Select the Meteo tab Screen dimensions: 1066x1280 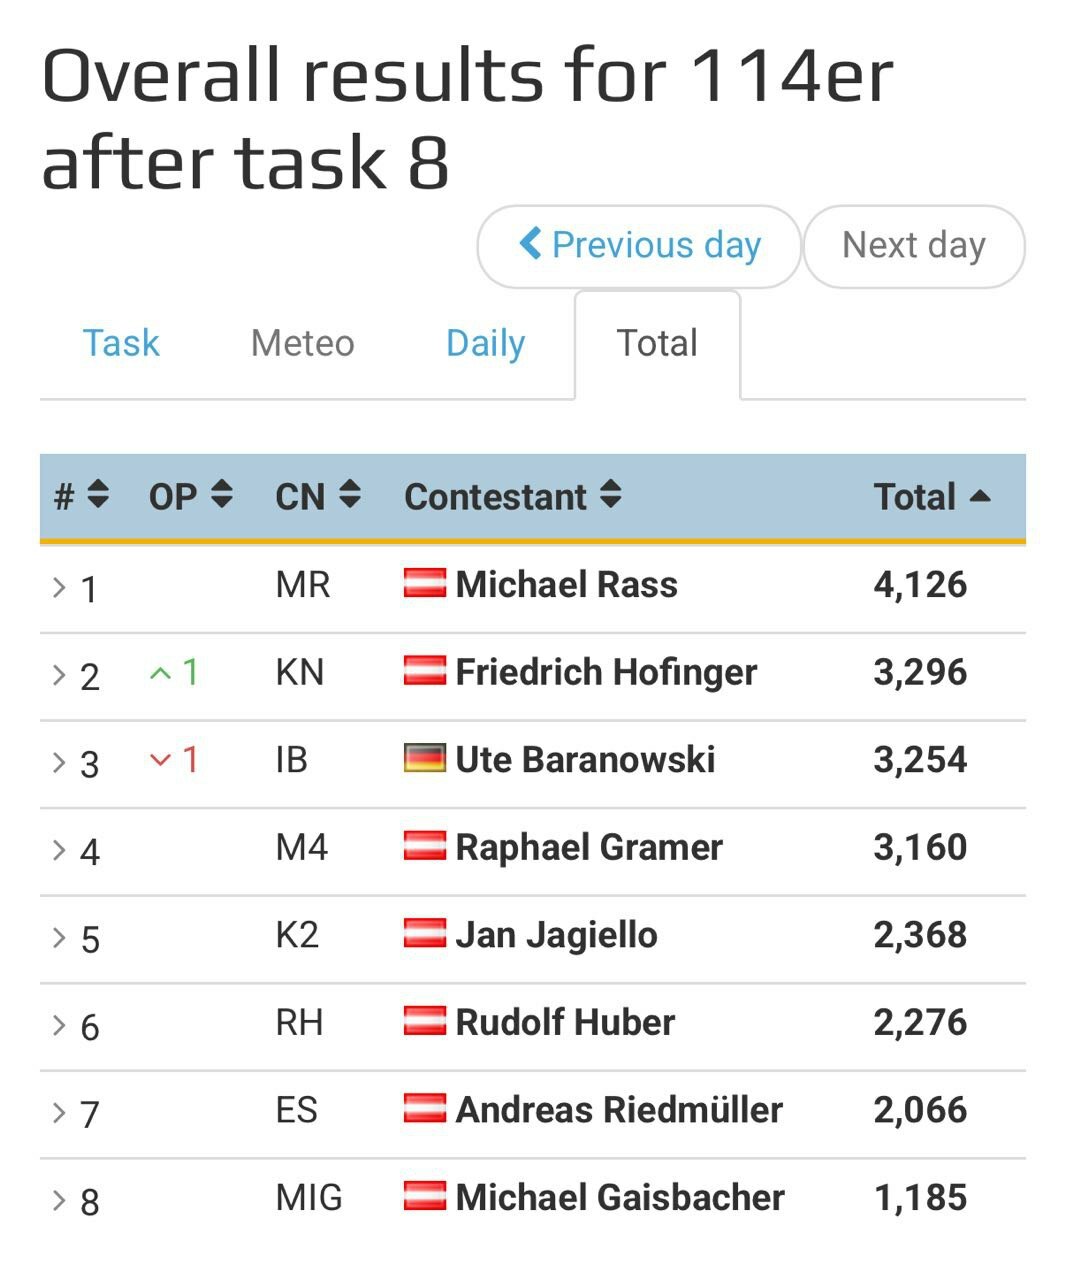click(302, 343)
